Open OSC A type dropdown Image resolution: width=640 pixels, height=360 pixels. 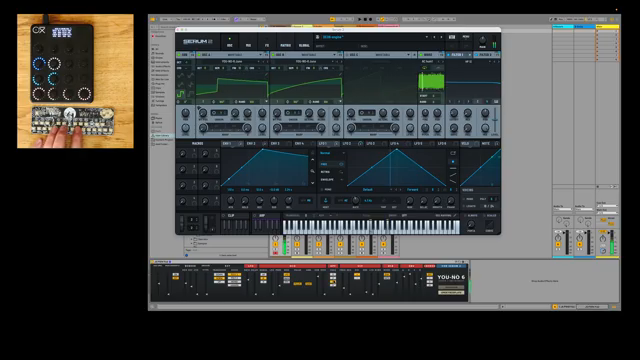tap(260, 55)
